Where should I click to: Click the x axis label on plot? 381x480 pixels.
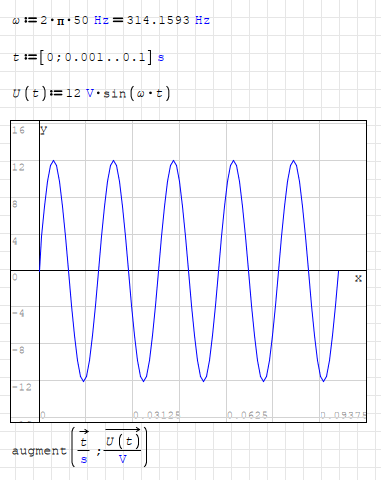click(x=358, y=278)
